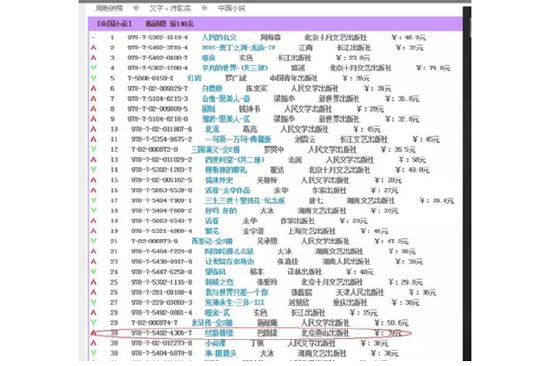Open the rank 8 book 围城
Image resolution: width=550 pixels, height=366 pixels.
tap(209, 109)
